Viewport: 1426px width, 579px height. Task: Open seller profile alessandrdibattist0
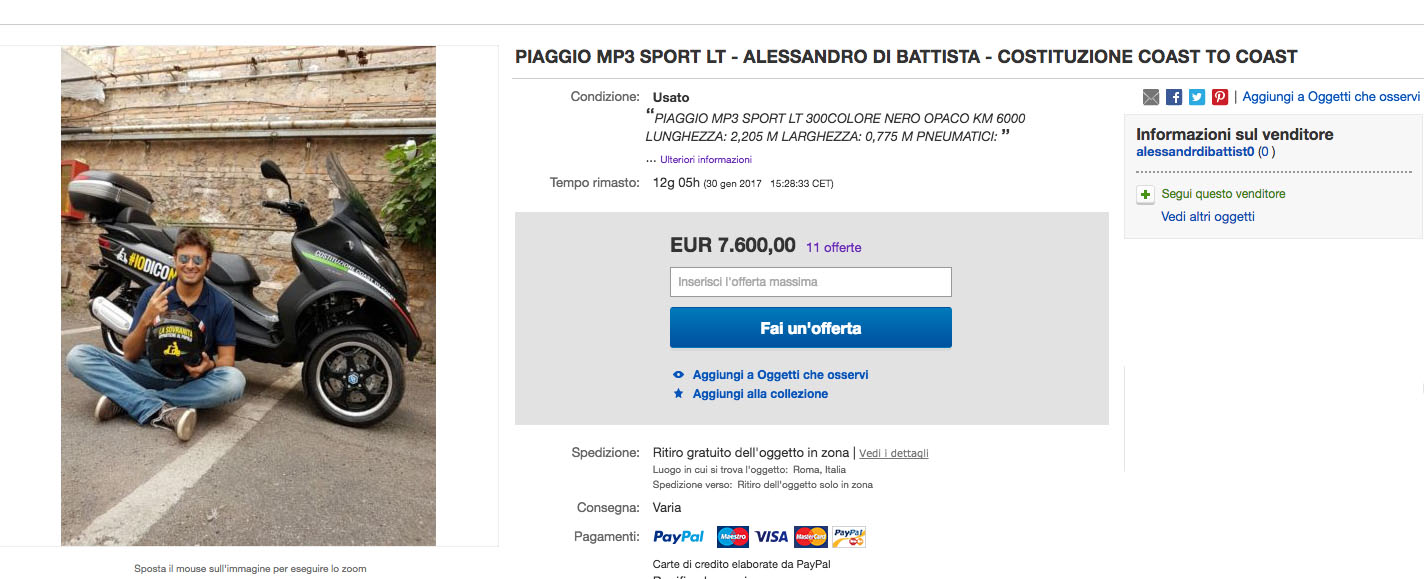tap(1195, 152)
